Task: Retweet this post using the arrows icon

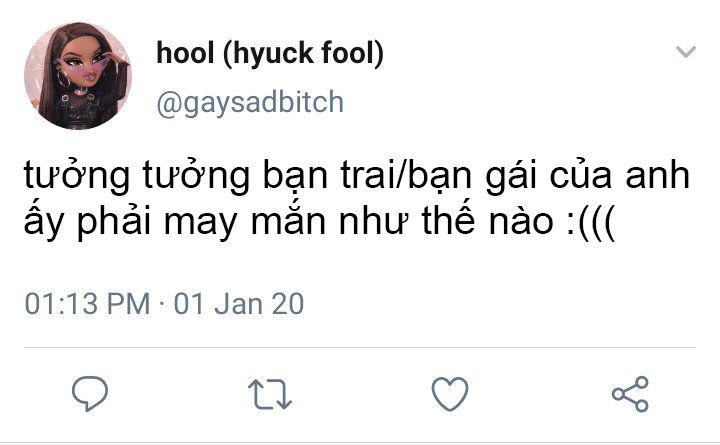Action: 270,394
